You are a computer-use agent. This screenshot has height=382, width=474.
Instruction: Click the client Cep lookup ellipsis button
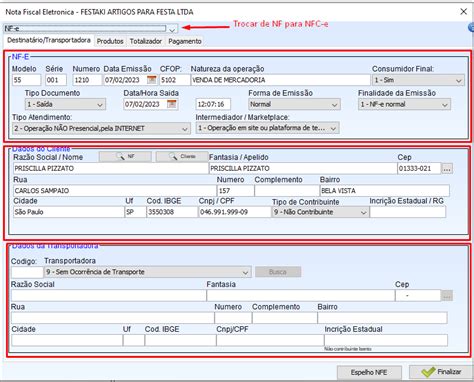[x=447, y=168]
